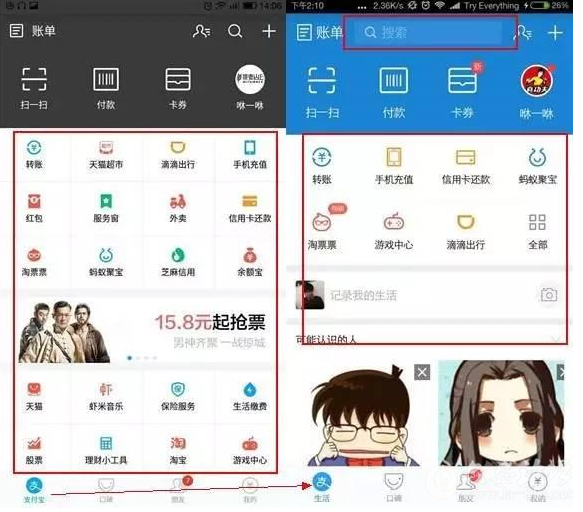Open 芝麻信用 credit score
This screenshot has height=512, width=583.
click(178, 263)
